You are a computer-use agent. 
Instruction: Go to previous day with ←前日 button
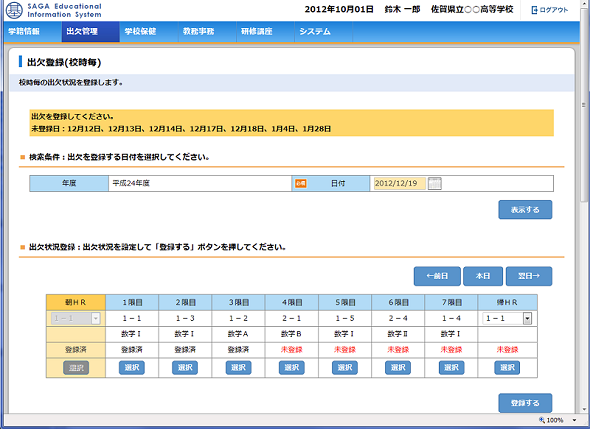pyautogui.click(x=437, y=276)
